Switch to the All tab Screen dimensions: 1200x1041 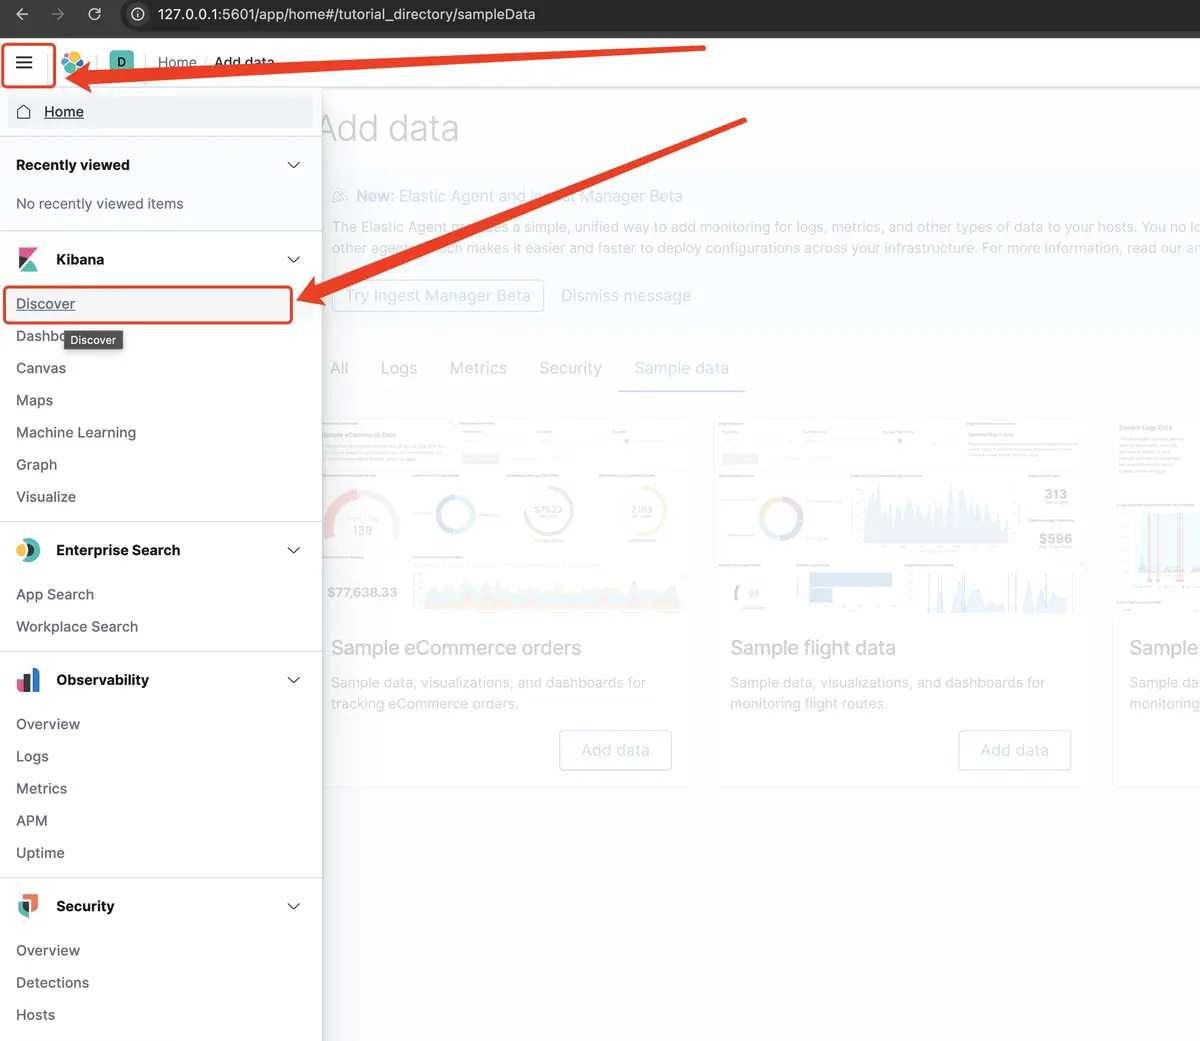(340, 368)
